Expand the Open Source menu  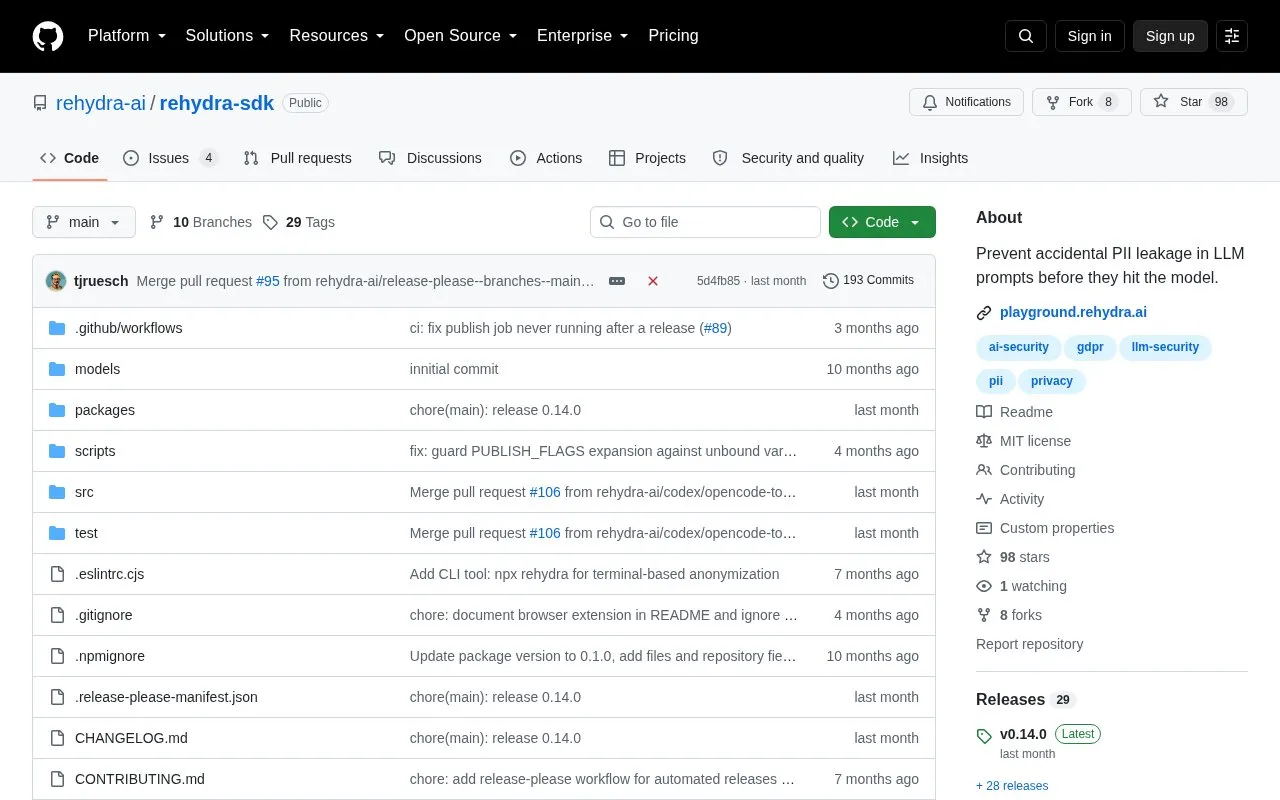[461, 36]
